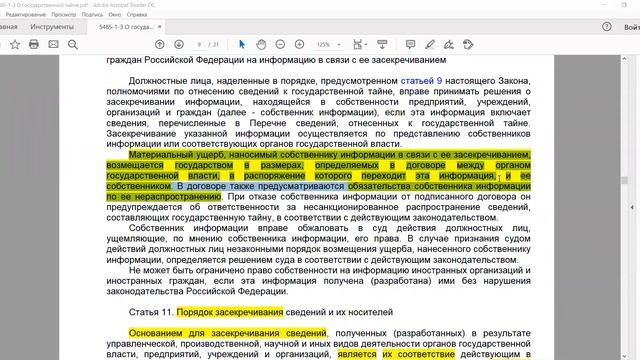Send file by email via the envelope icon
The width and height of the screenshot is (640, 360).
53,44
